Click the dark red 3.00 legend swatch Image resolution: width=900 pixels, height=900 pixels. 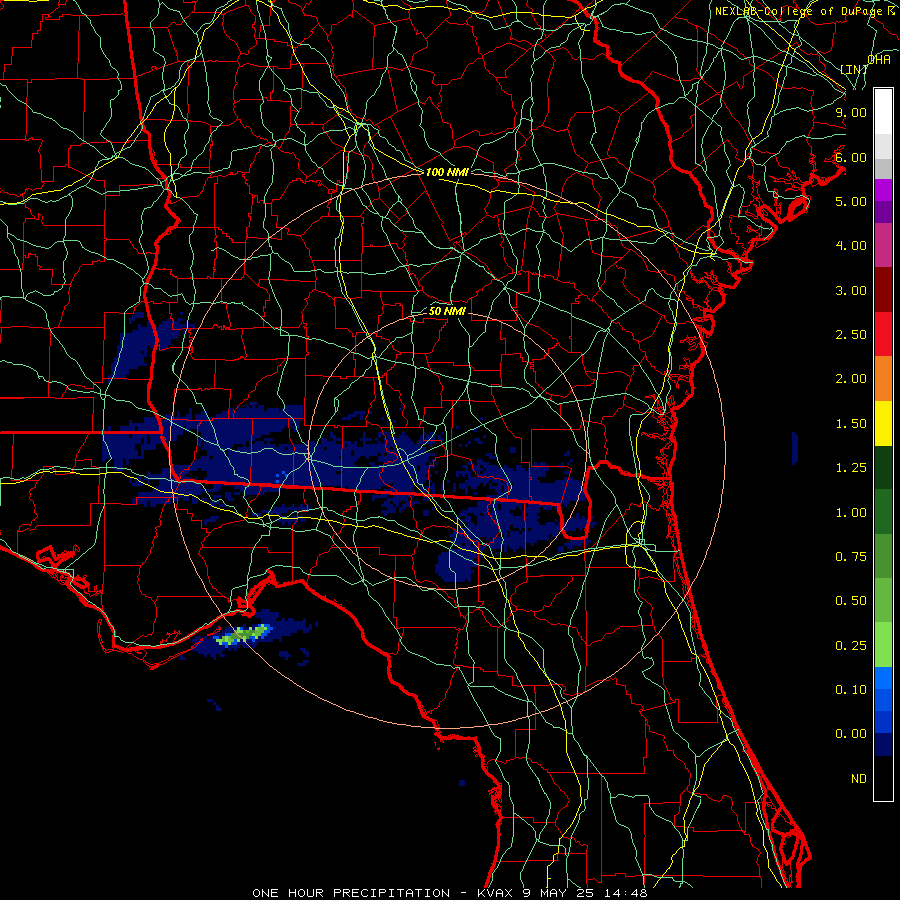point(883,290)
